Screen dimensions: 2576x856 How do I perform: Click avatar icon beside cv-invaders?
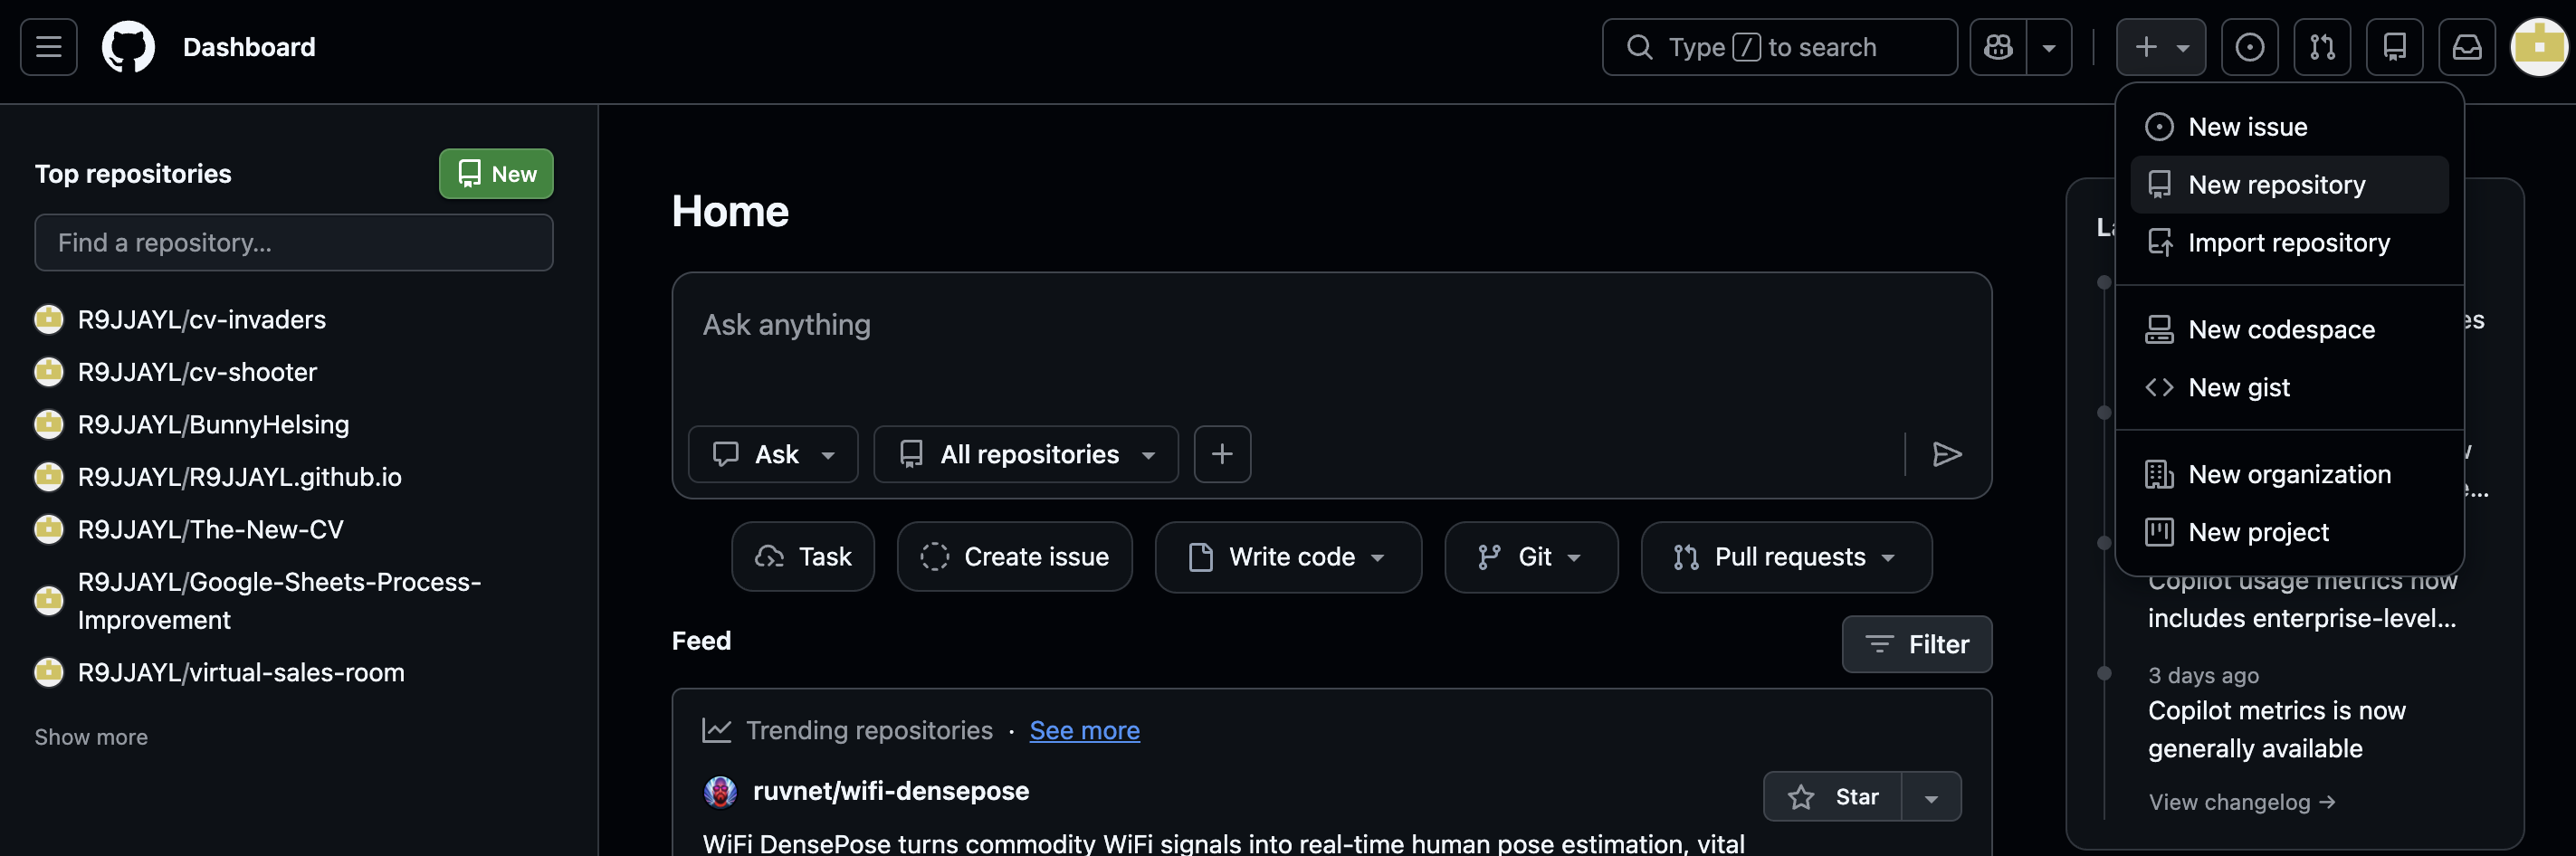[48, 320]
